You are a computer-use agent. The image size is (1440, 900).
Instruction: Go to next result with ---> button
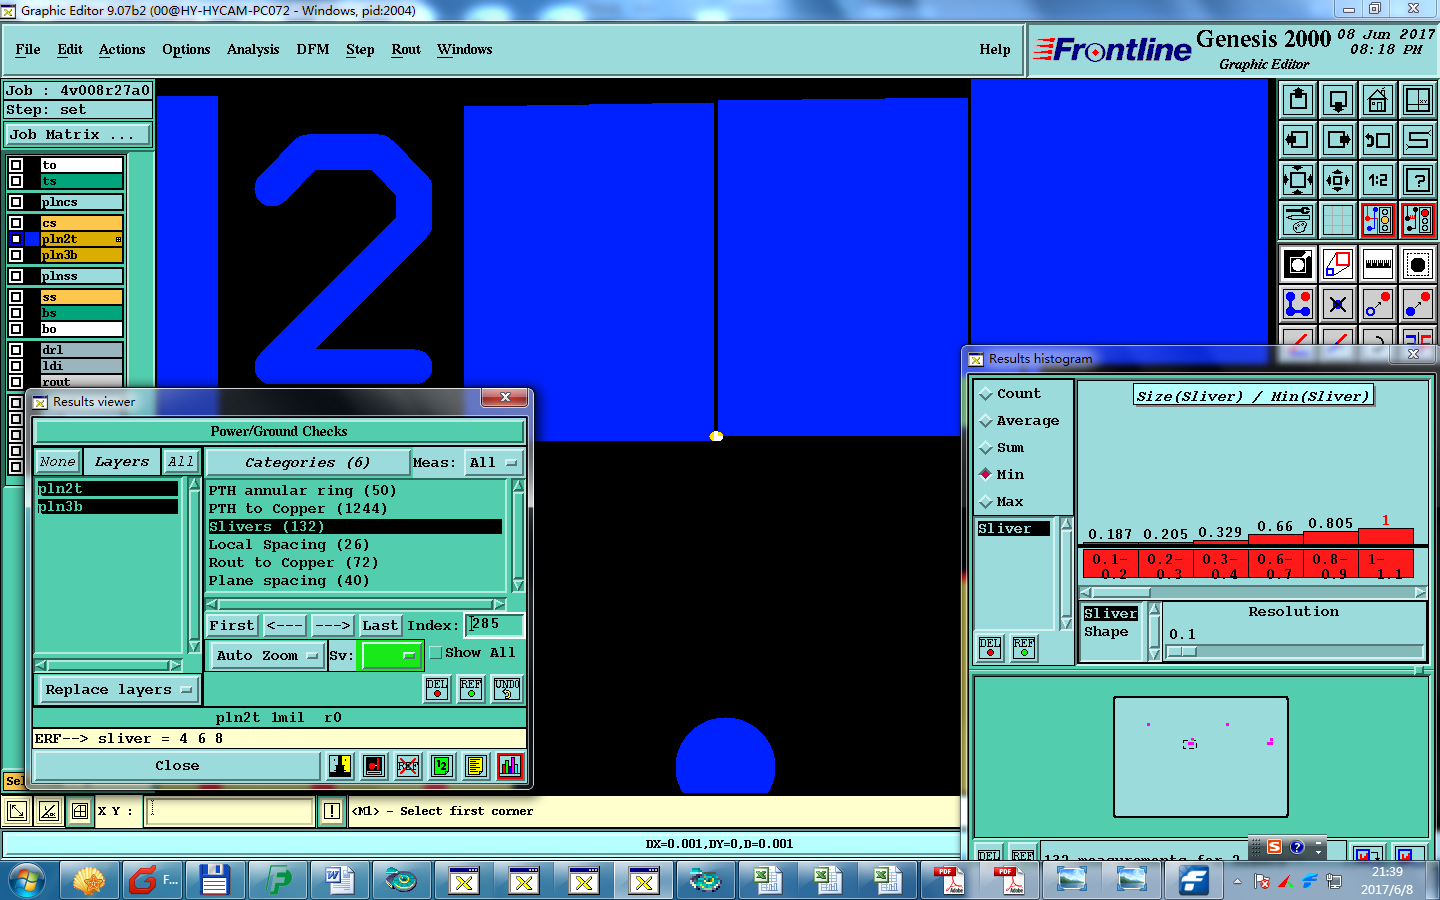coord(332,625)
